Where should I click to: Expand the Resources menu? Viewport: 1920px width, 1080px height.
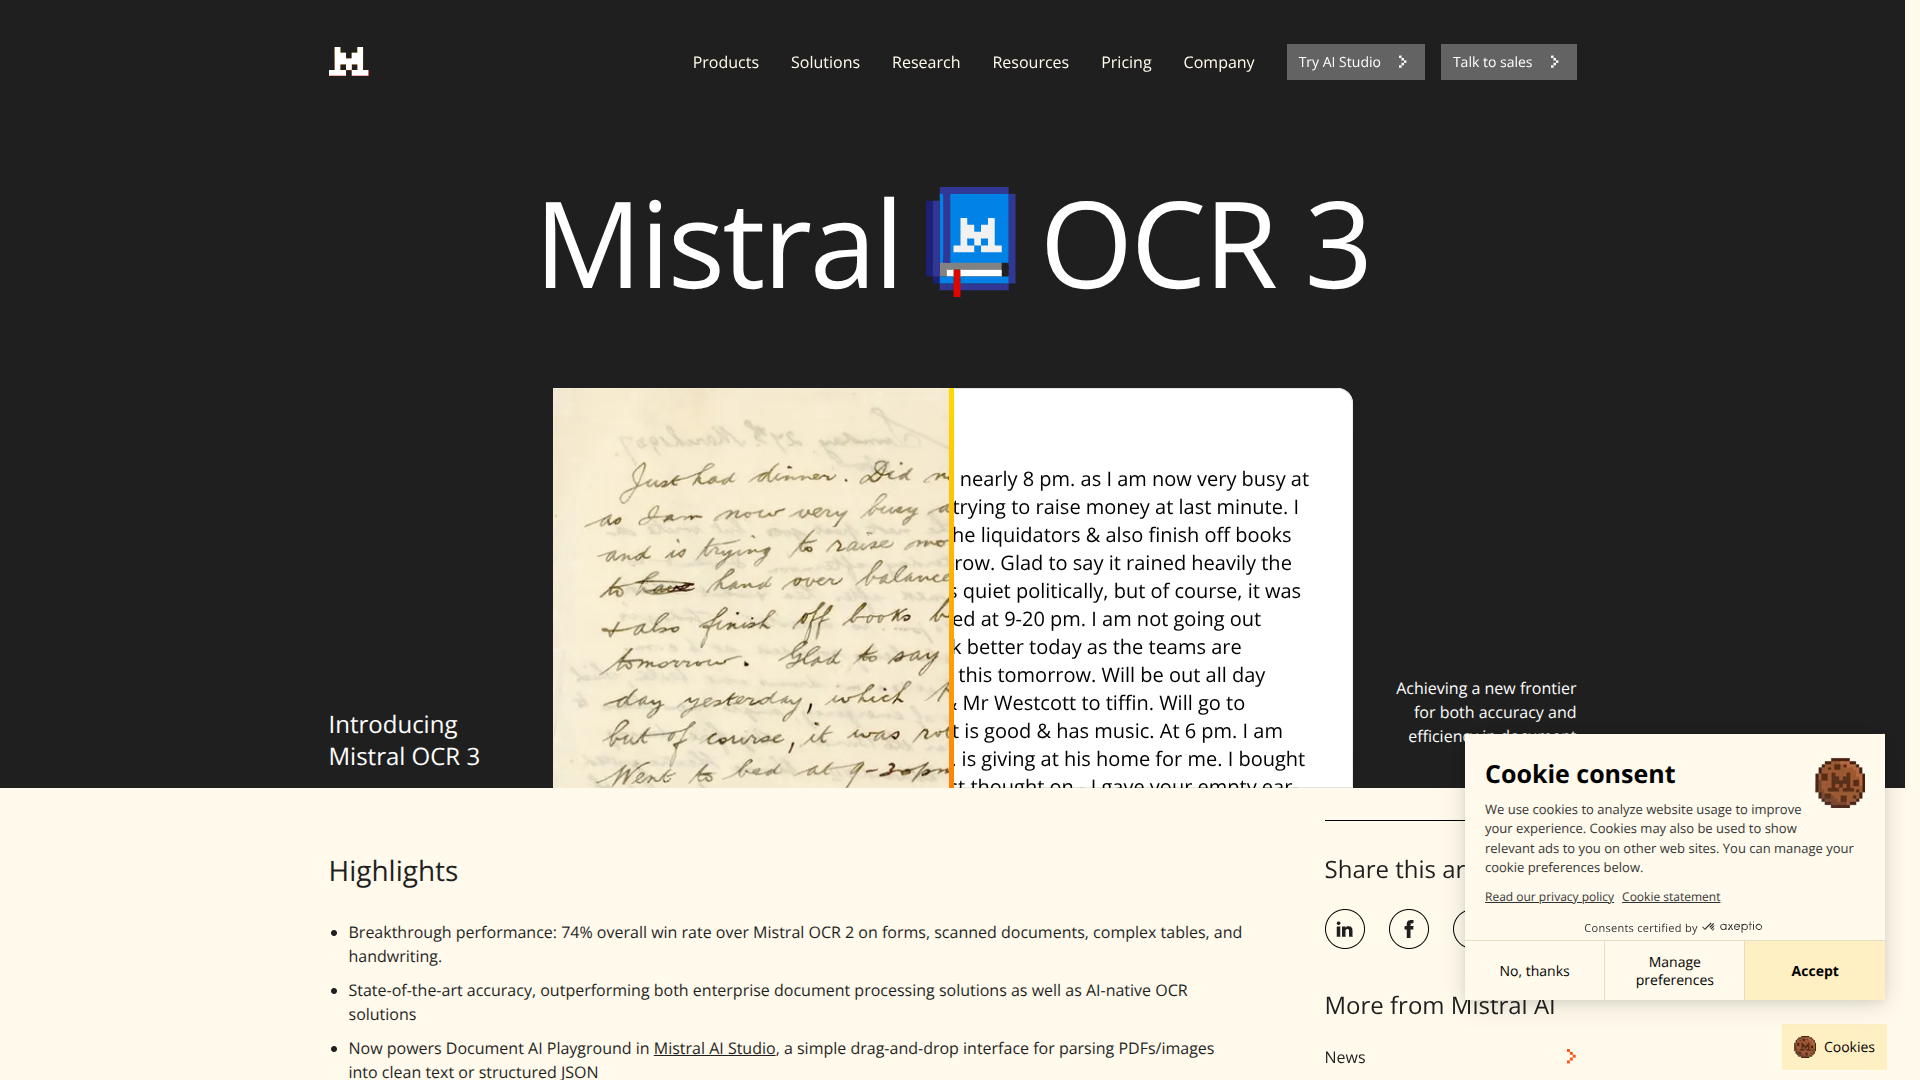click(1030, 62)
